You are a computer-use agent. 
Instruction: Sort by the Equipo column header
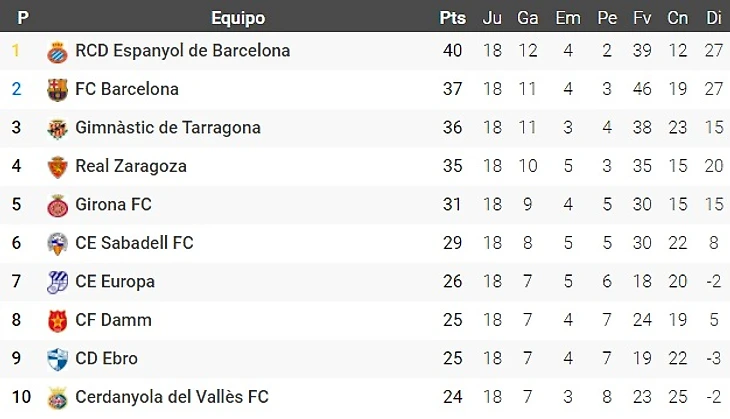238,18
